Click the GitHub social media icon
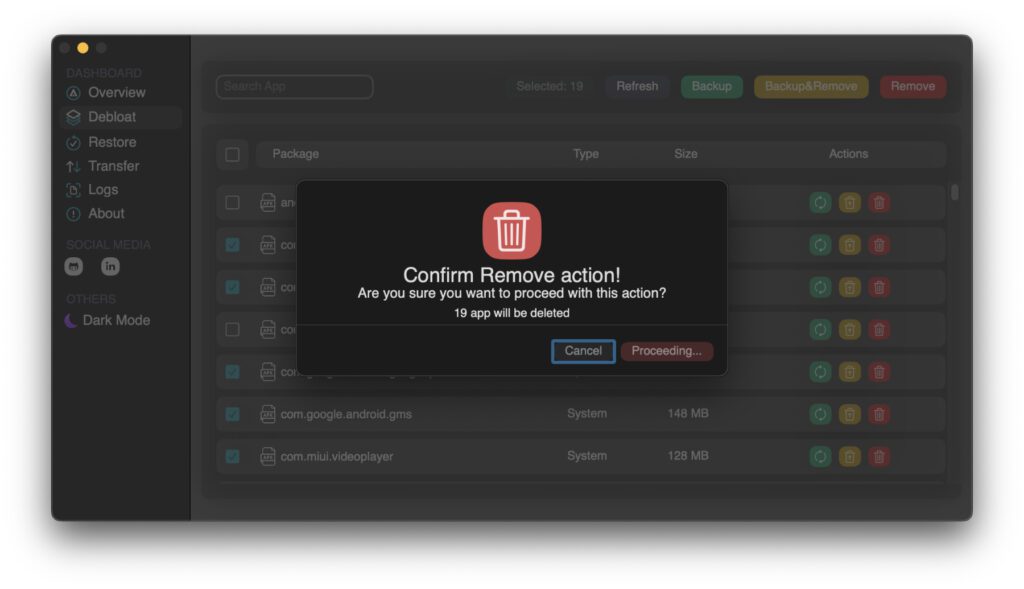The image size is (1024, 589). tap(73, 266)
